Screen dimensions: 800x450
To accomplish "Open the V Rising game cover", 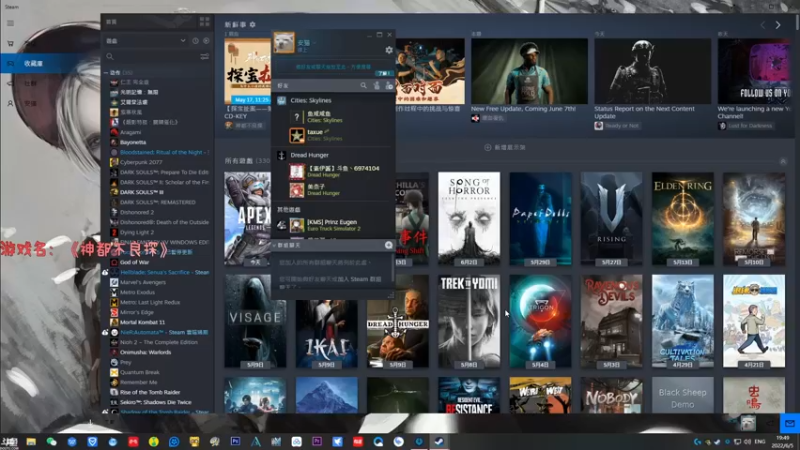I will 611,218.
